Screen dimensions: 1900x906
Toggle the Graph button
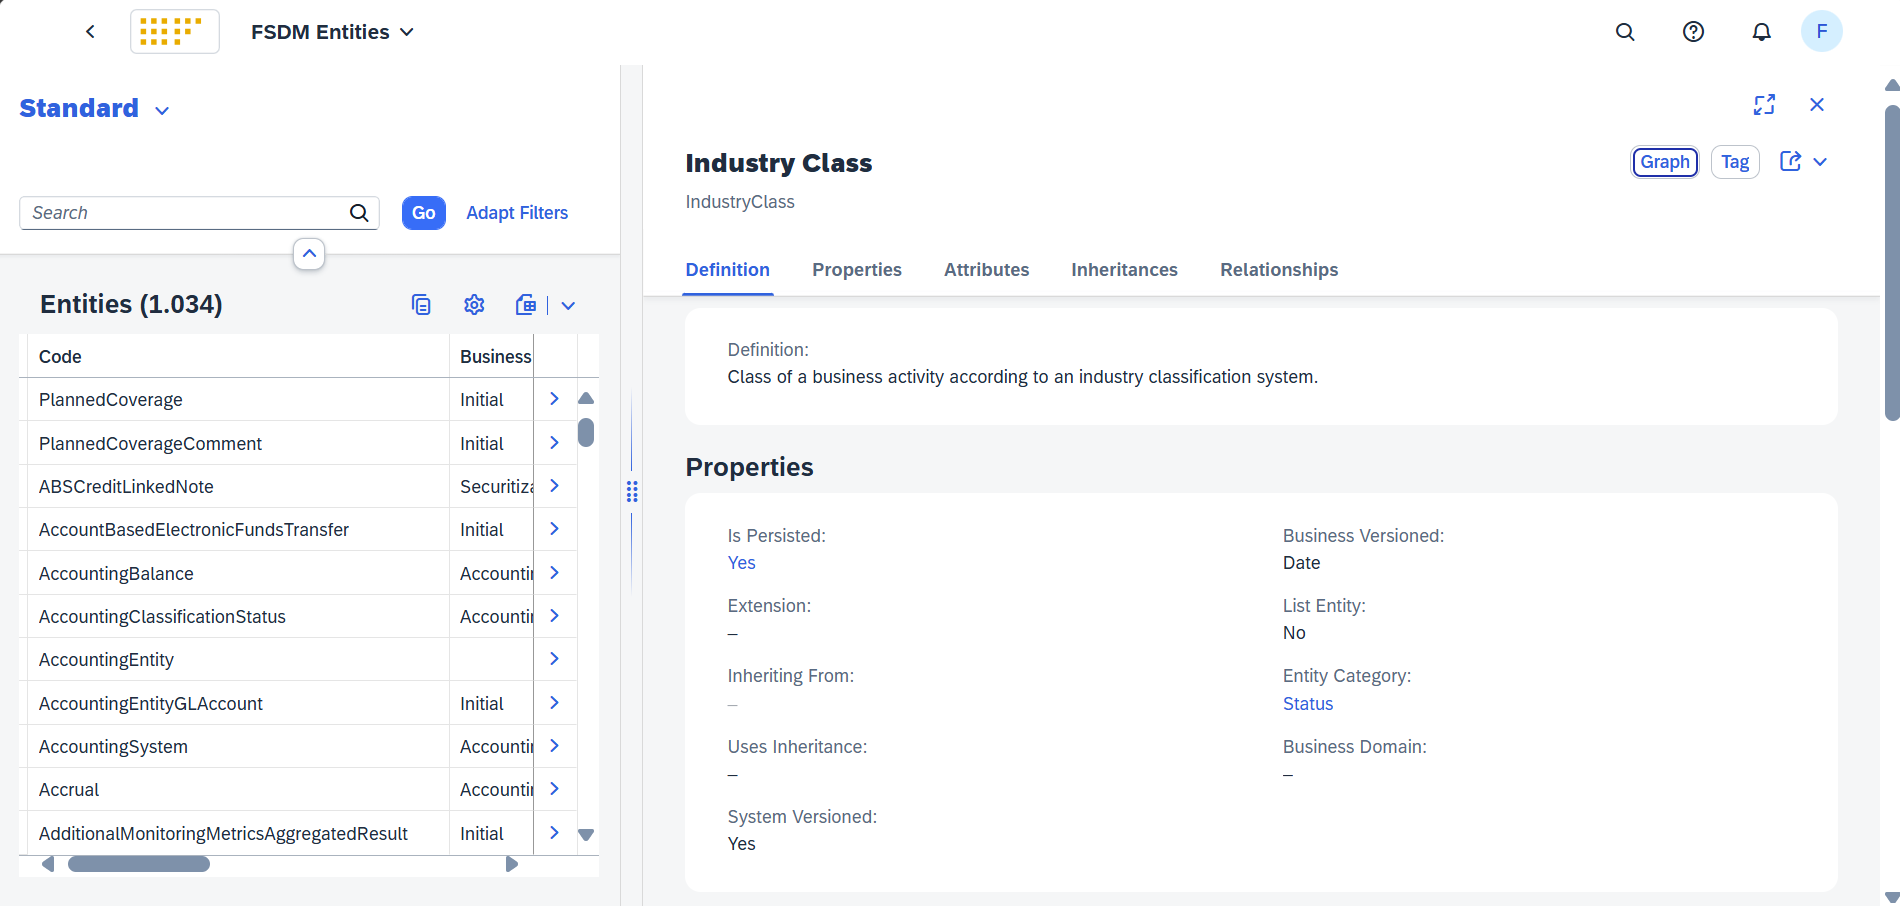pos(1664,162)
